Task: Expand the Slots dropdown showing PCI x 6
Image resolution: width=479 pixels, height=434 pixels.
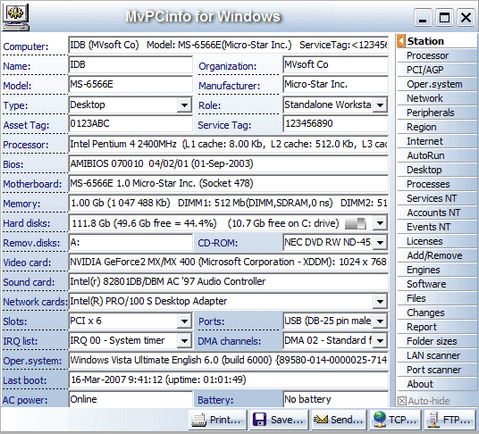Action: click(184, 321)
